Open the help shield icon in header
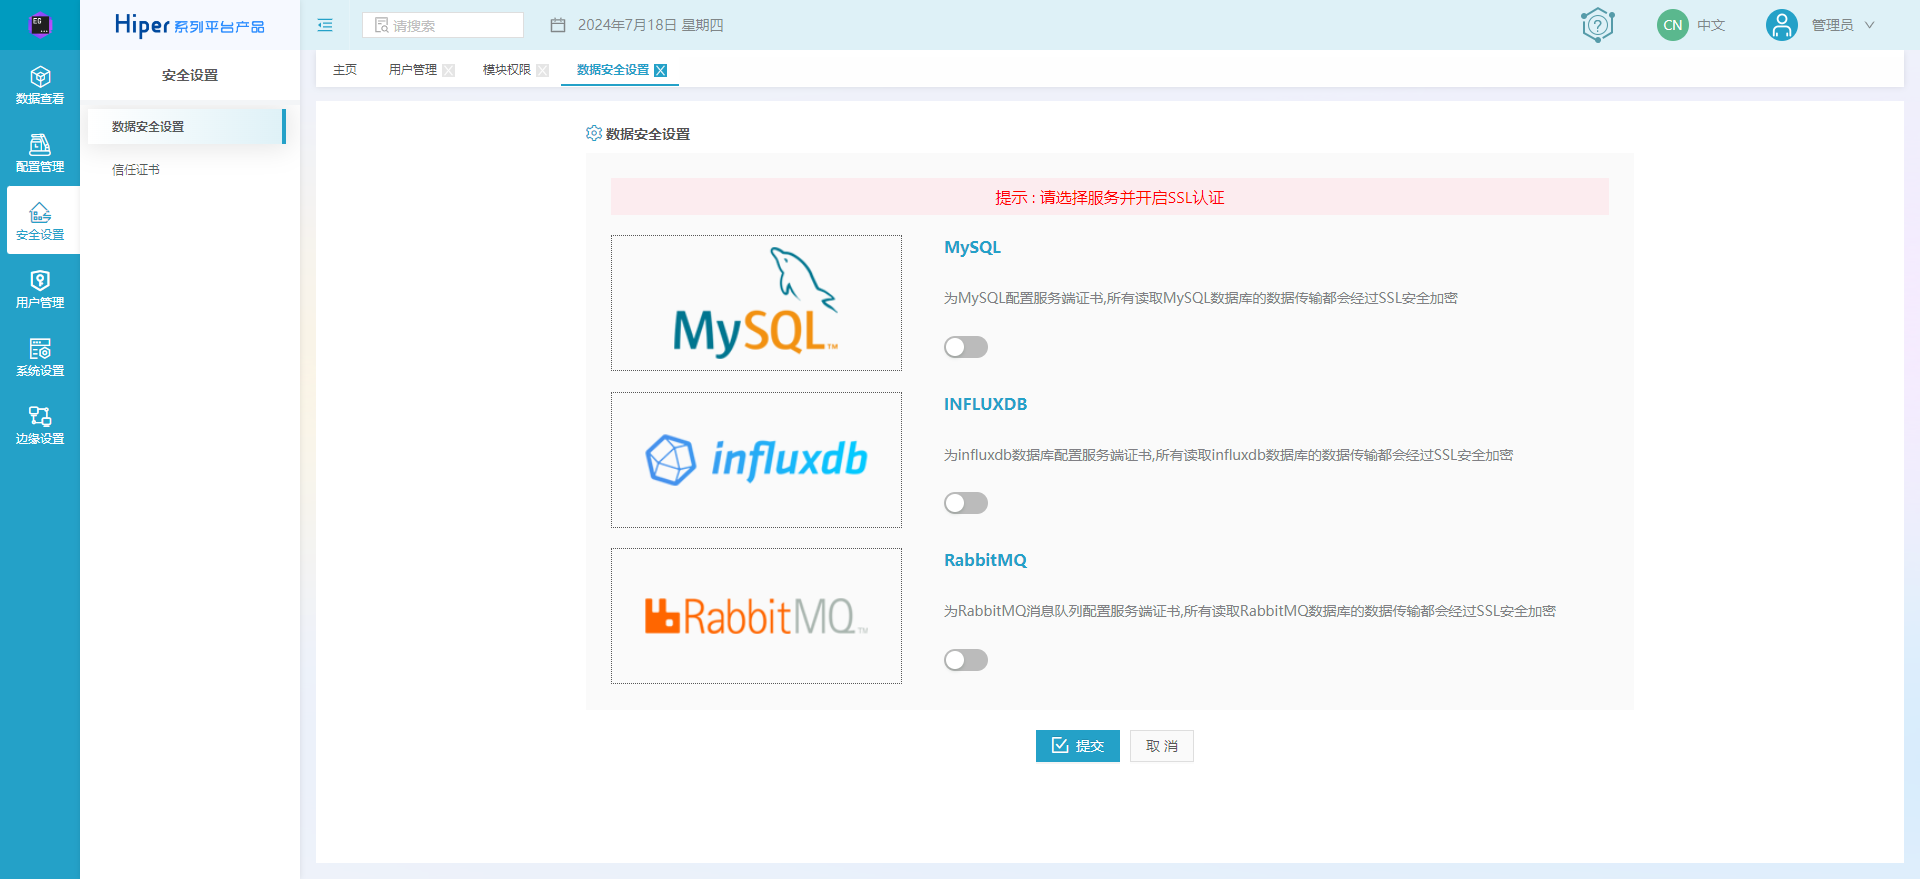 [1598, 25]
